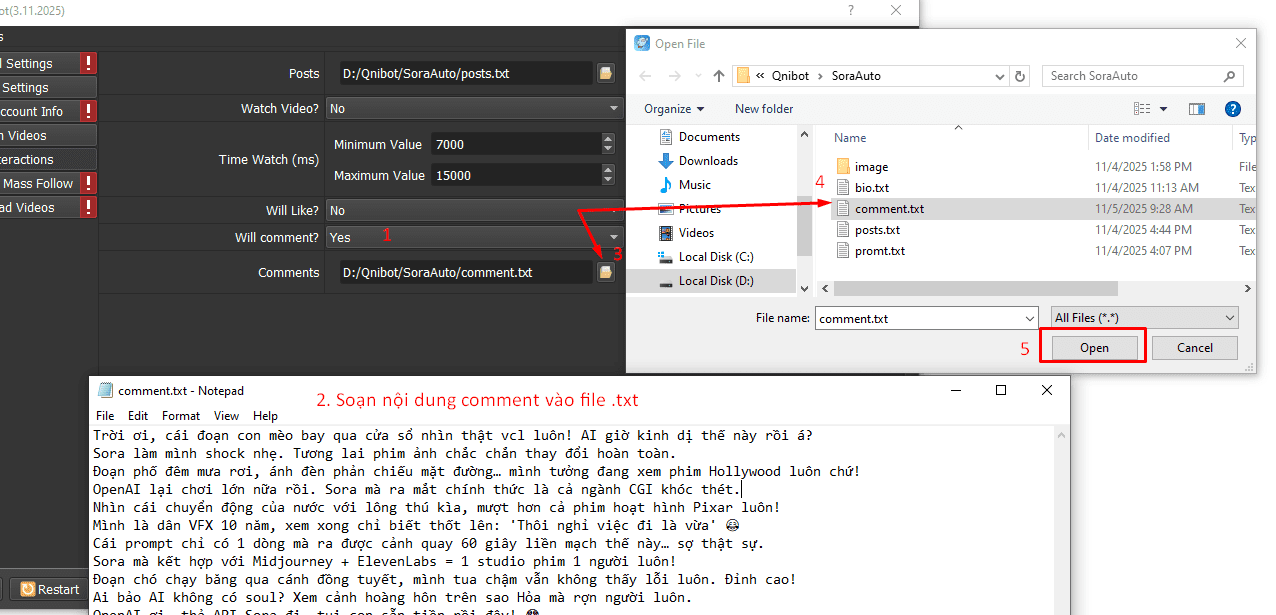Click the browse folder icon beside Comments path
The image size is (1276, 615).
tap(606, 272)
